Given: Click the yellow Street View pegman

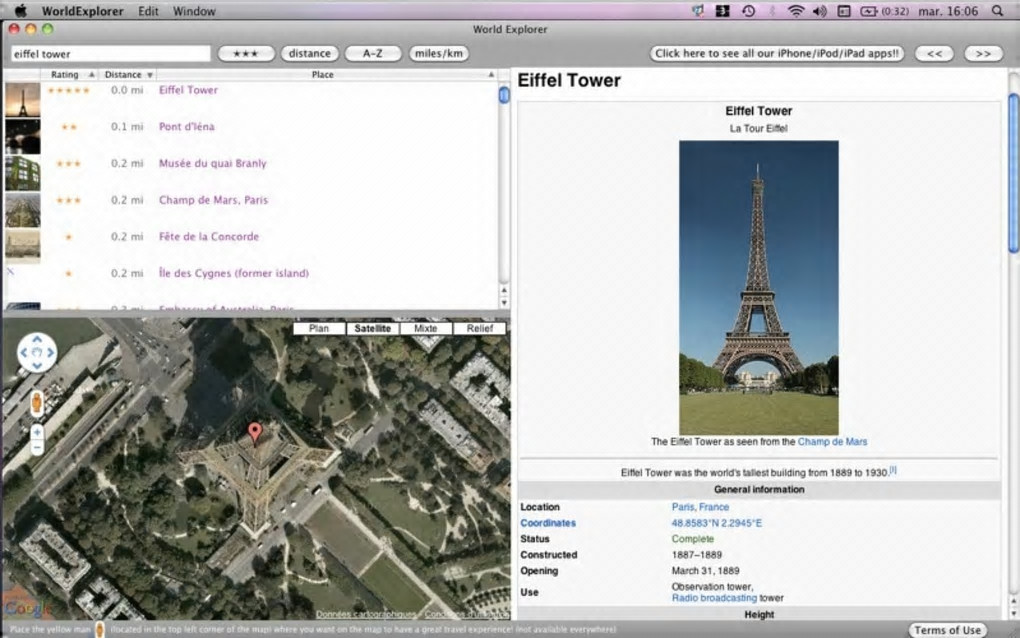Looking at the screenshot, I should tap(37, 403).
